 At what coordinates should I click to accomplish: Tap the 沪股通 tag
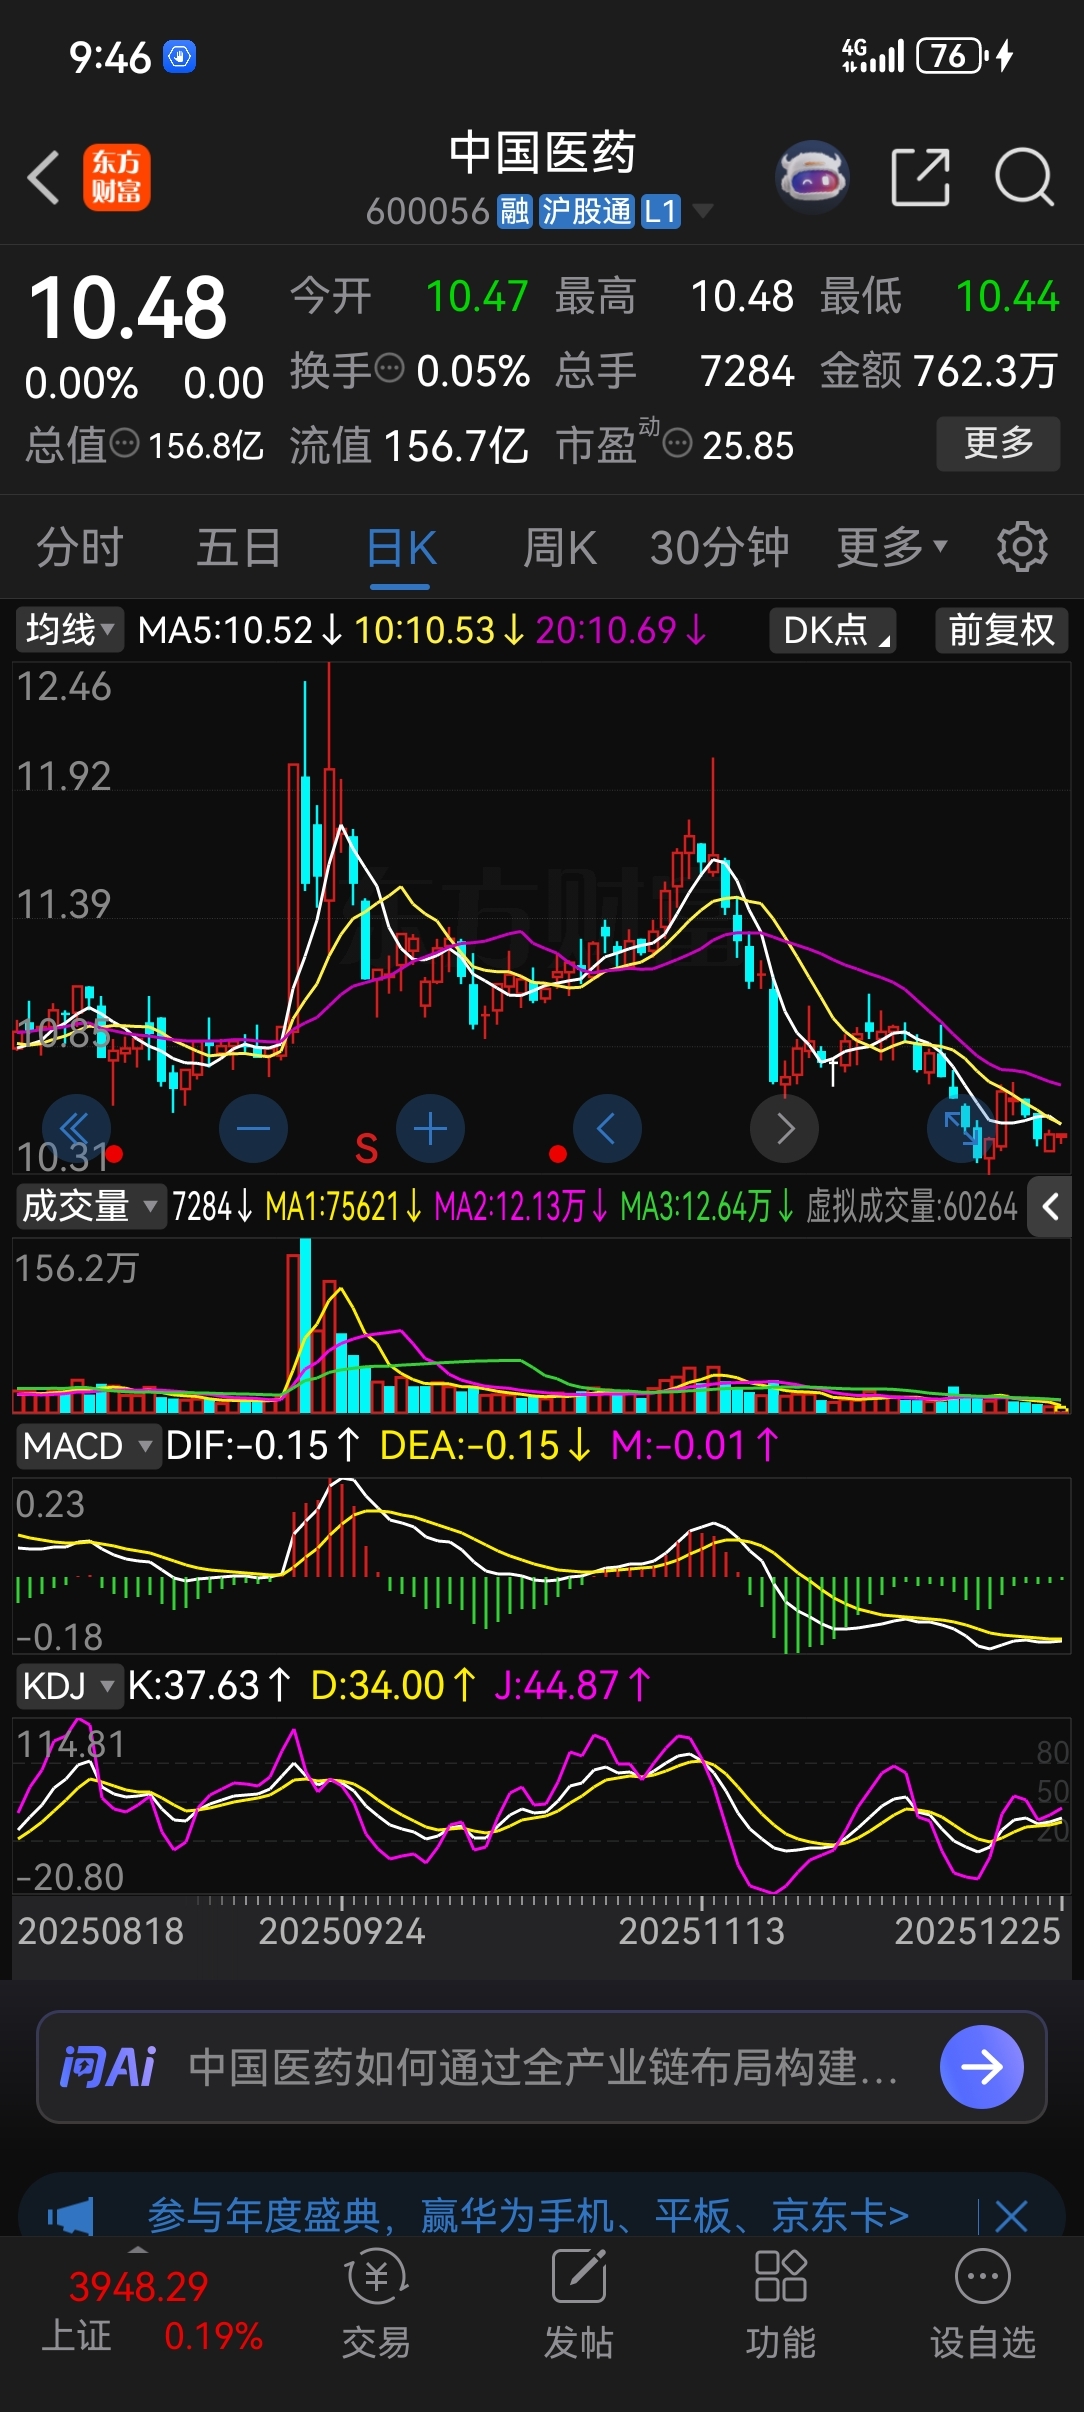pyautogui.click(x=586, y=211)
